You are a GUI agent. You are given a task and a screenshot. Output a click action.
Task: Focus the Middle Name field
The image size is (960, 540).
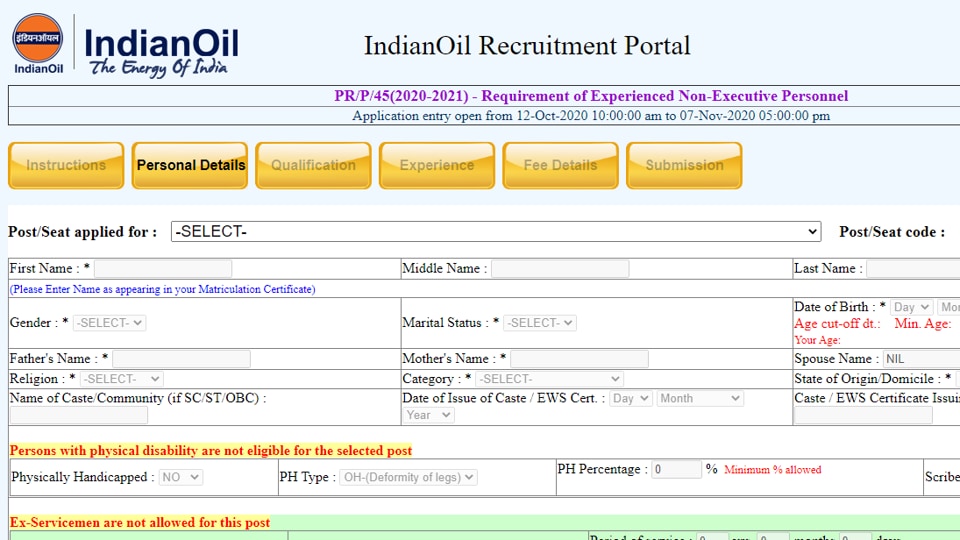click(x=560, y=269)
